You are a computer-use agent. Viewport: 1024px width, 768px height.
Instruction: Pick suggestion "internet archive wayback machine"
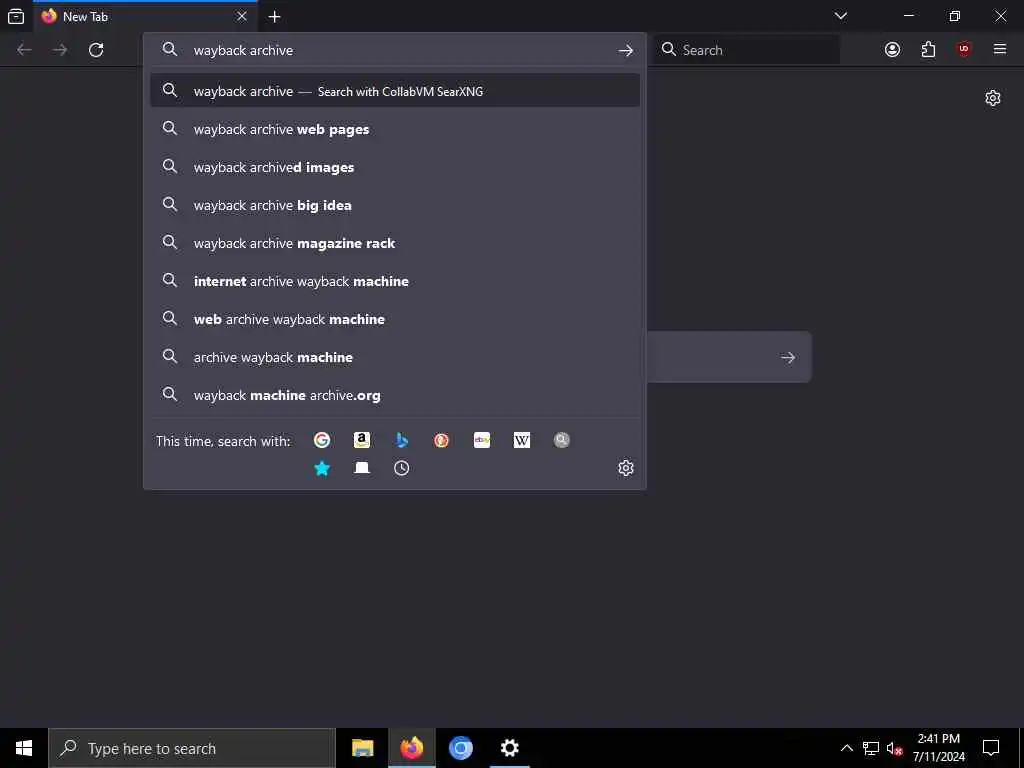coord(395,281)
